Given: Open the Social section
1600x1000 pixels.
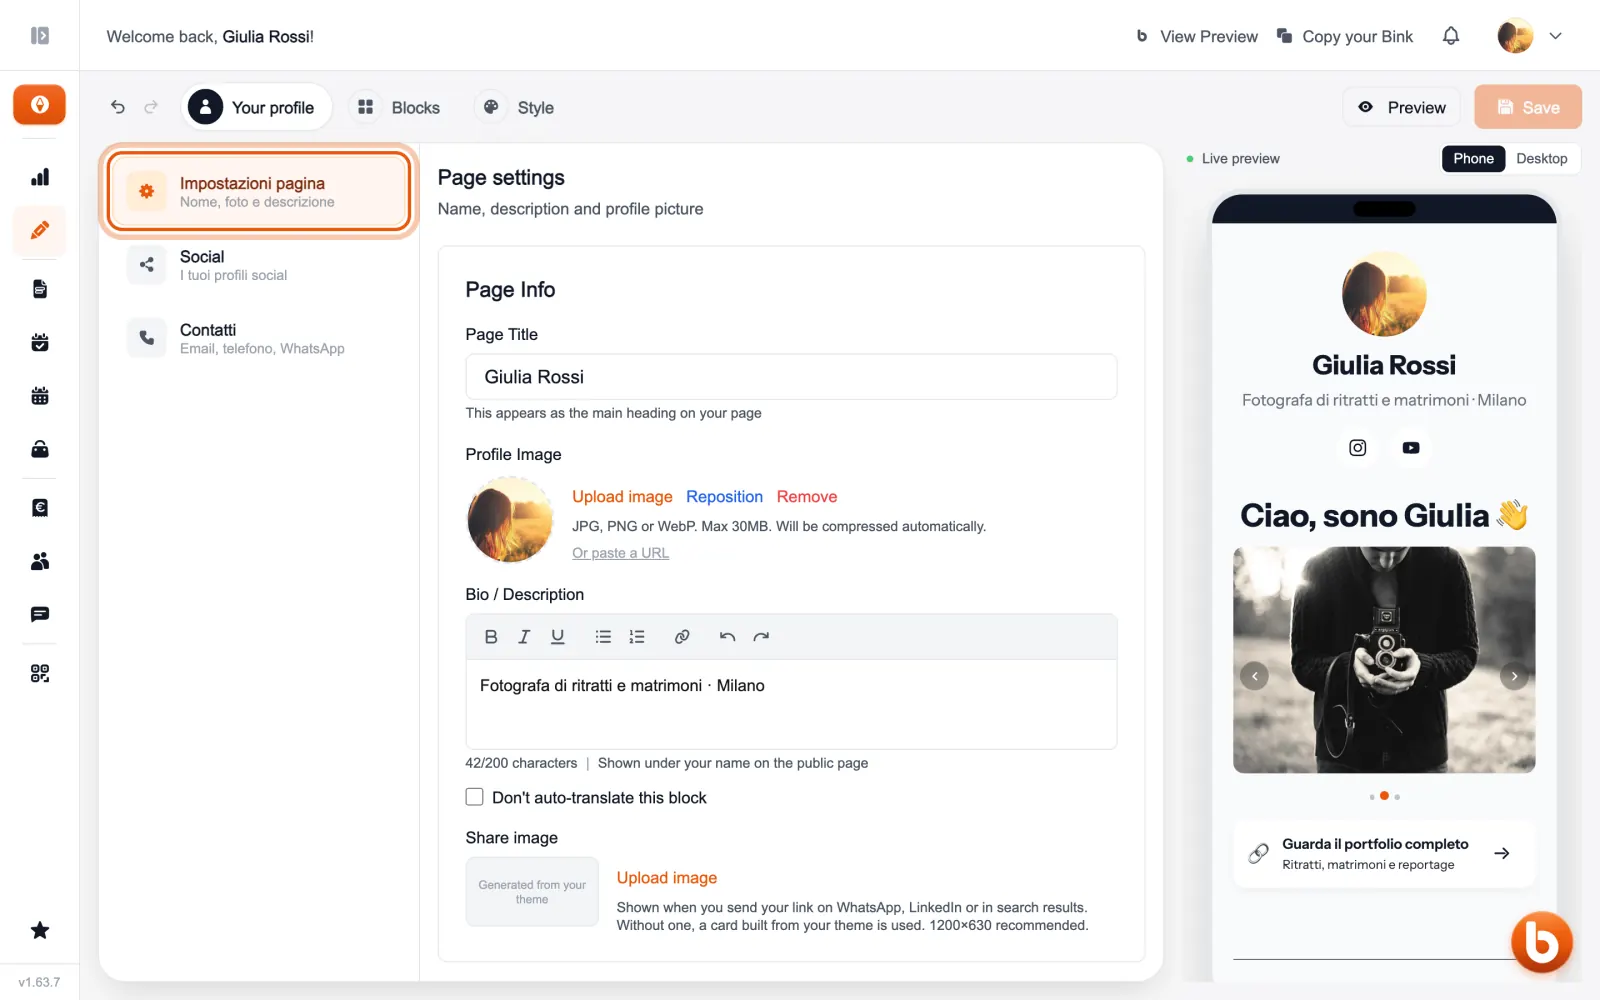Looking at the screenshot, I should point(259,265).
